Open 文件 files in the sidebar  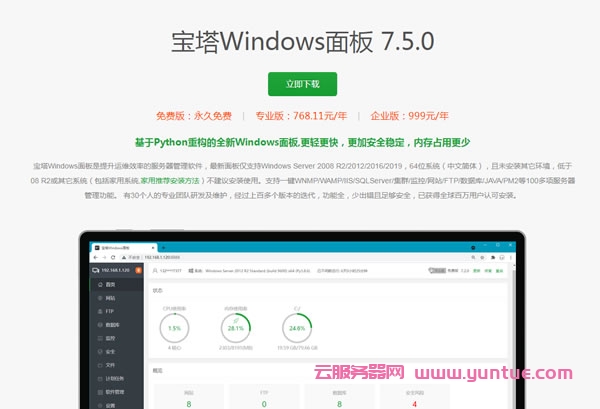tap(111, 365)
